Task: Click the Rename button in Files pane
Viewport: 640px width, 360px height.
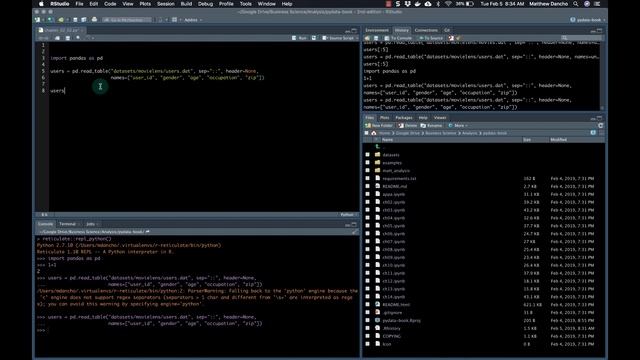Action: click(431, 126)
